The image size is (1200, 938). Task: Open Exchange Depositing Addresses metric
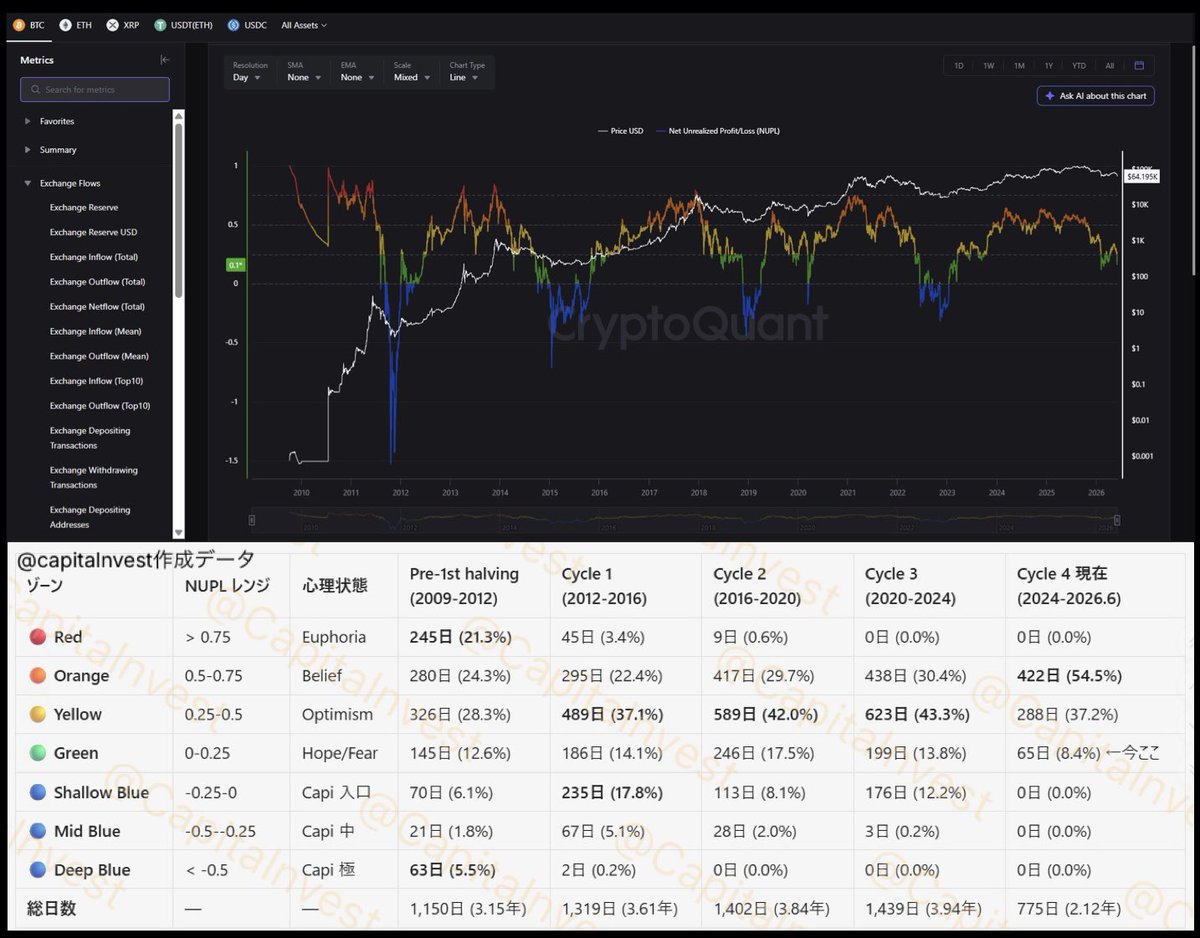click(90, 517)
